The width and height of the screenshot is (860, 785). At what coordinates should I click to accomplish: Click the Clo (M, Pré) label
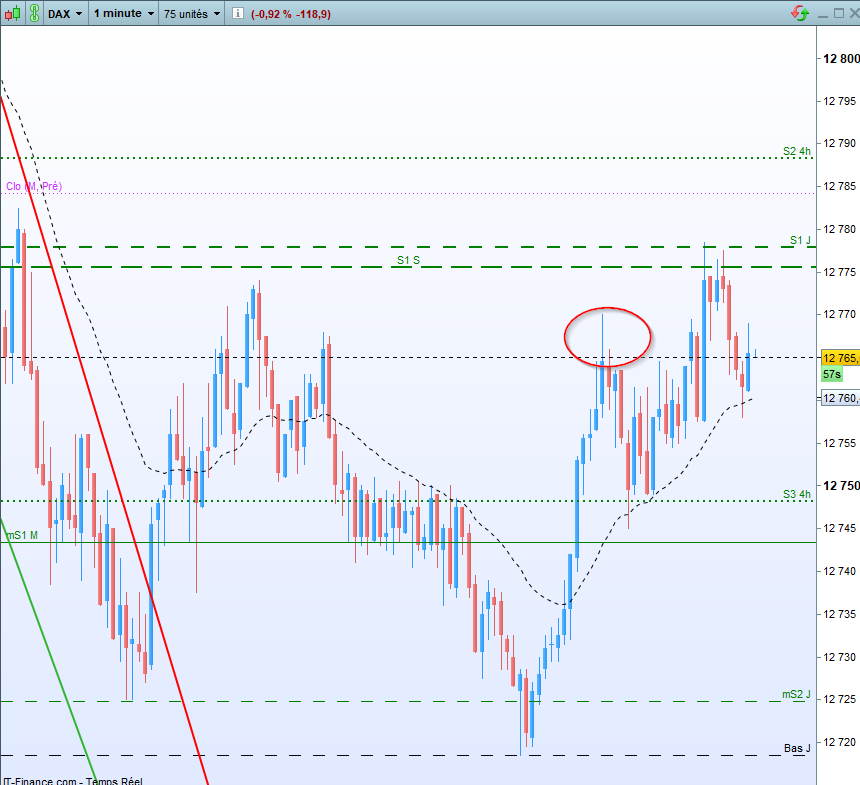(x=34, y=186)
